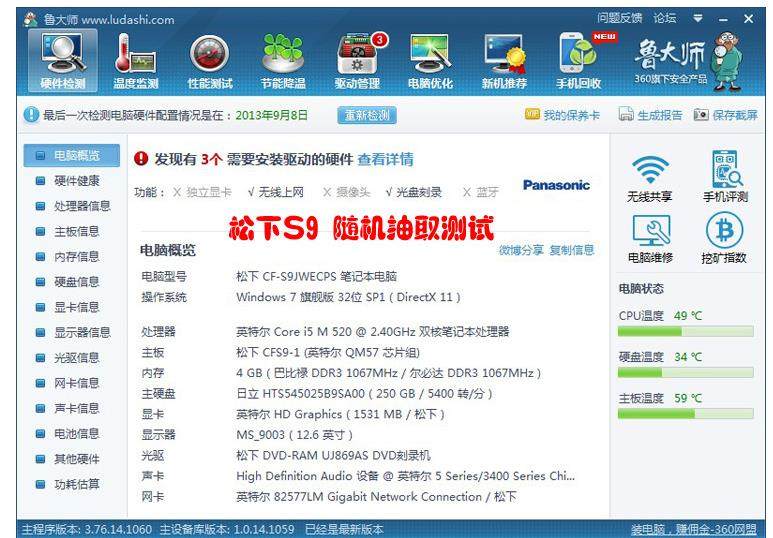Click the CPU温度 temperature bar

click(x=686, y=331)
